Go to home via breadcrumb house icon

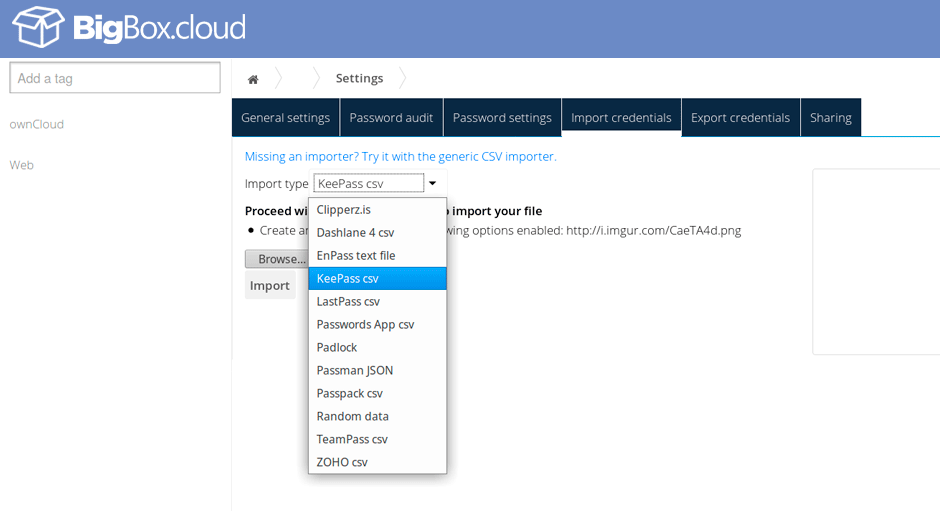coord(253,79)
